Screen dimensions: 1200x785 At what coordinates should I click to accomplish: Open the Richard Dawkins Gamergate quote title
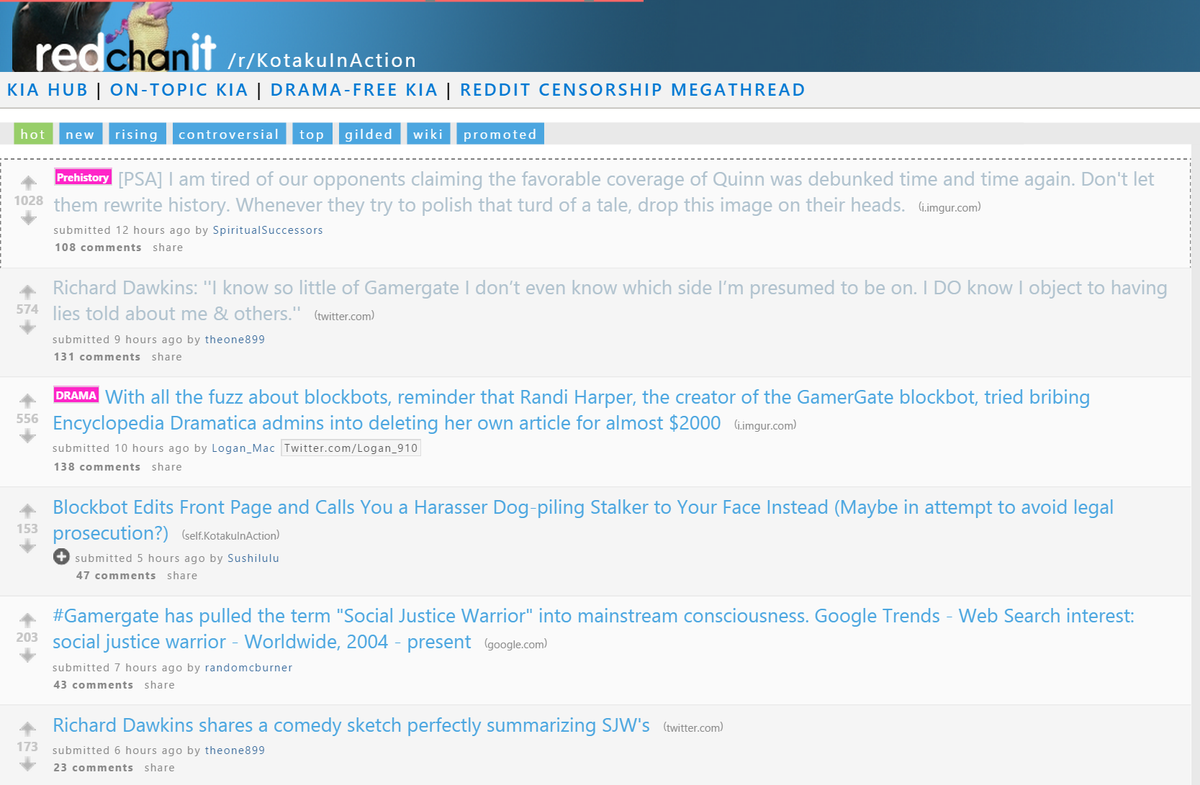[610, 300]
